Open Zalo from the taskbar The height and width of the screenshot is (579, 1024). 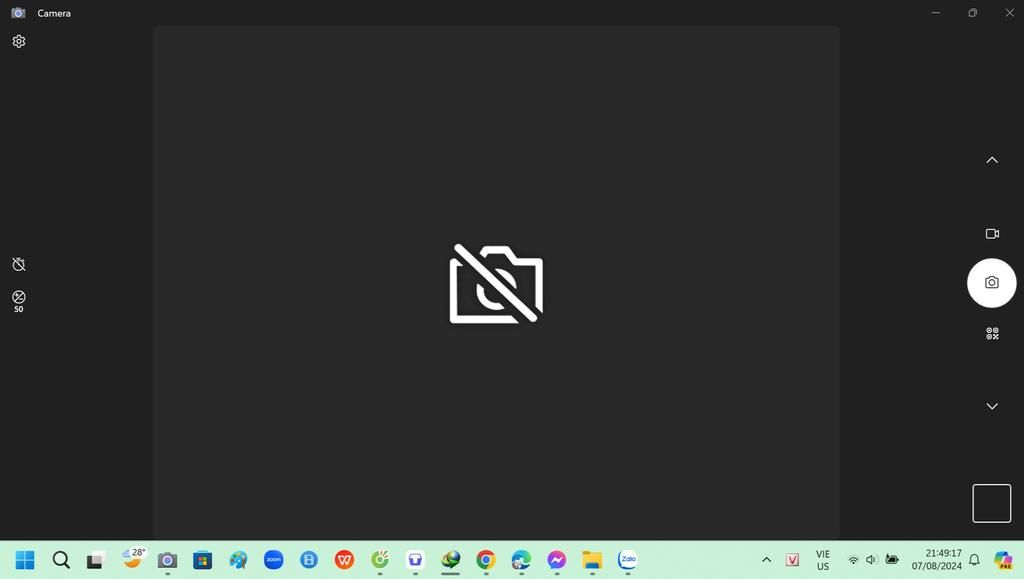click(x=628, y=560)
